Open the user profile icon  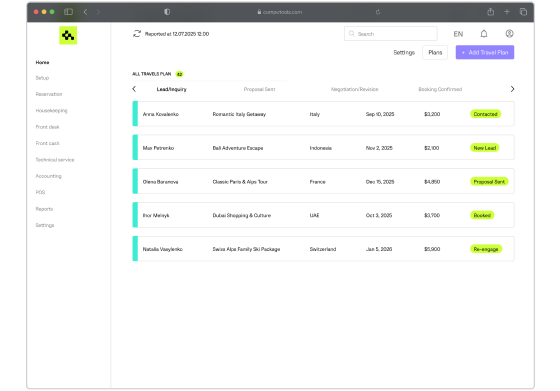pyautogui.click(x=509, y=34)
